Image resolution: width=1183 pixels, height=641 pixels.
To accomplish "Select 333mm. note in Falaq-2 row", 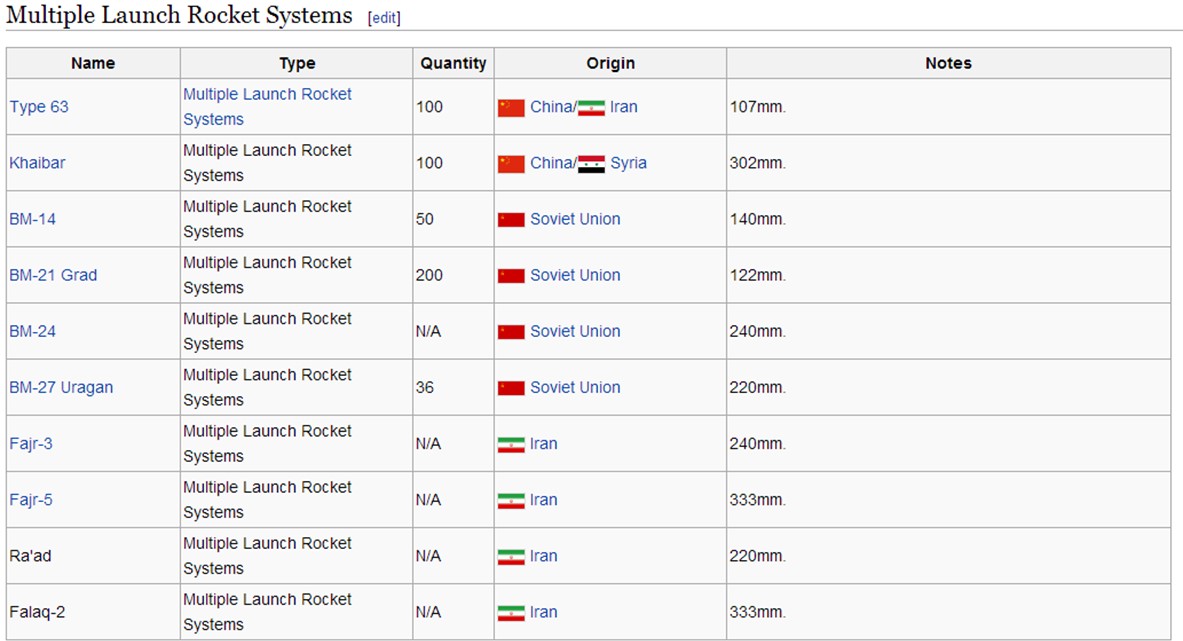I will [x=757, y=612].
